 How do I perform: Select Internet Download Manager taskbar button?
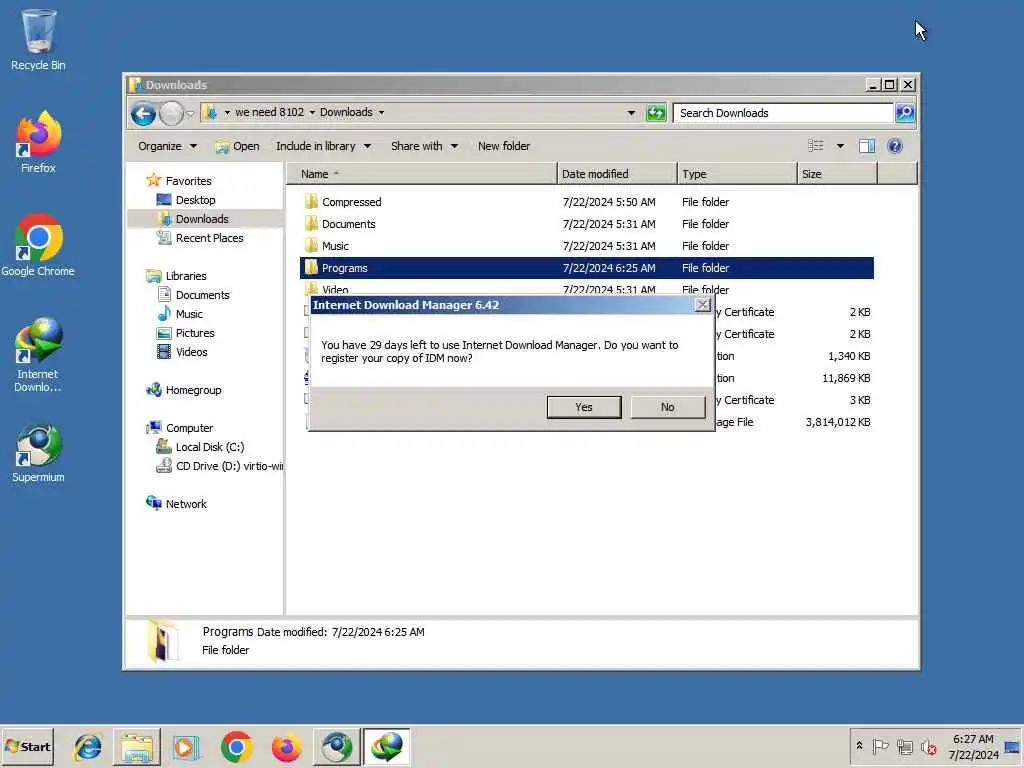pos(387,747)
